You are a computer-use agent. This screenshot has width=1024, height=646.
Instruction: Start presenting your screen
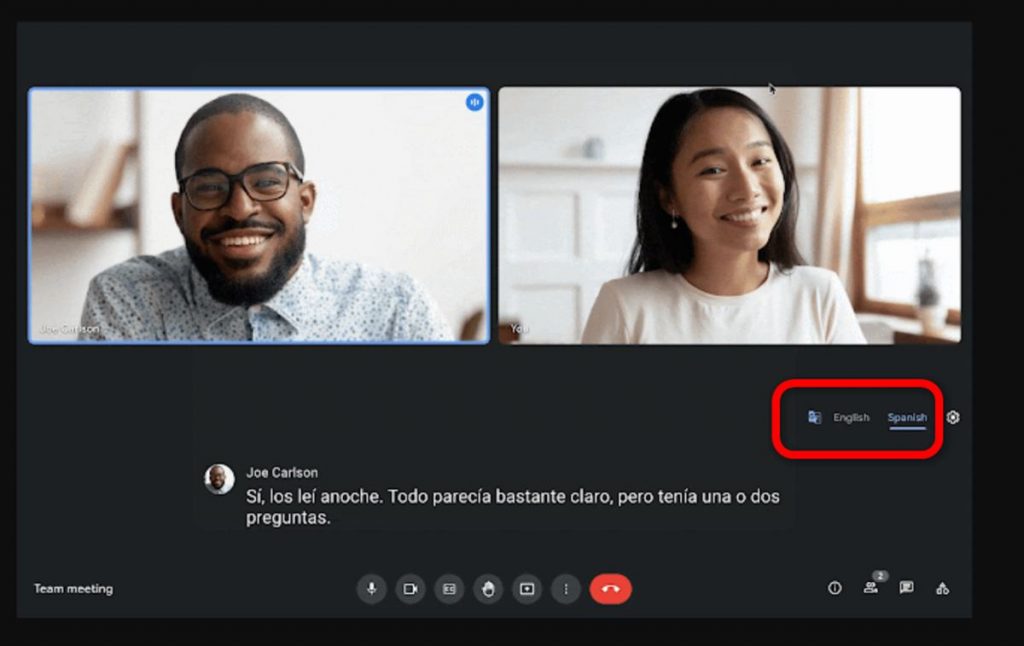tap(527, 589)
